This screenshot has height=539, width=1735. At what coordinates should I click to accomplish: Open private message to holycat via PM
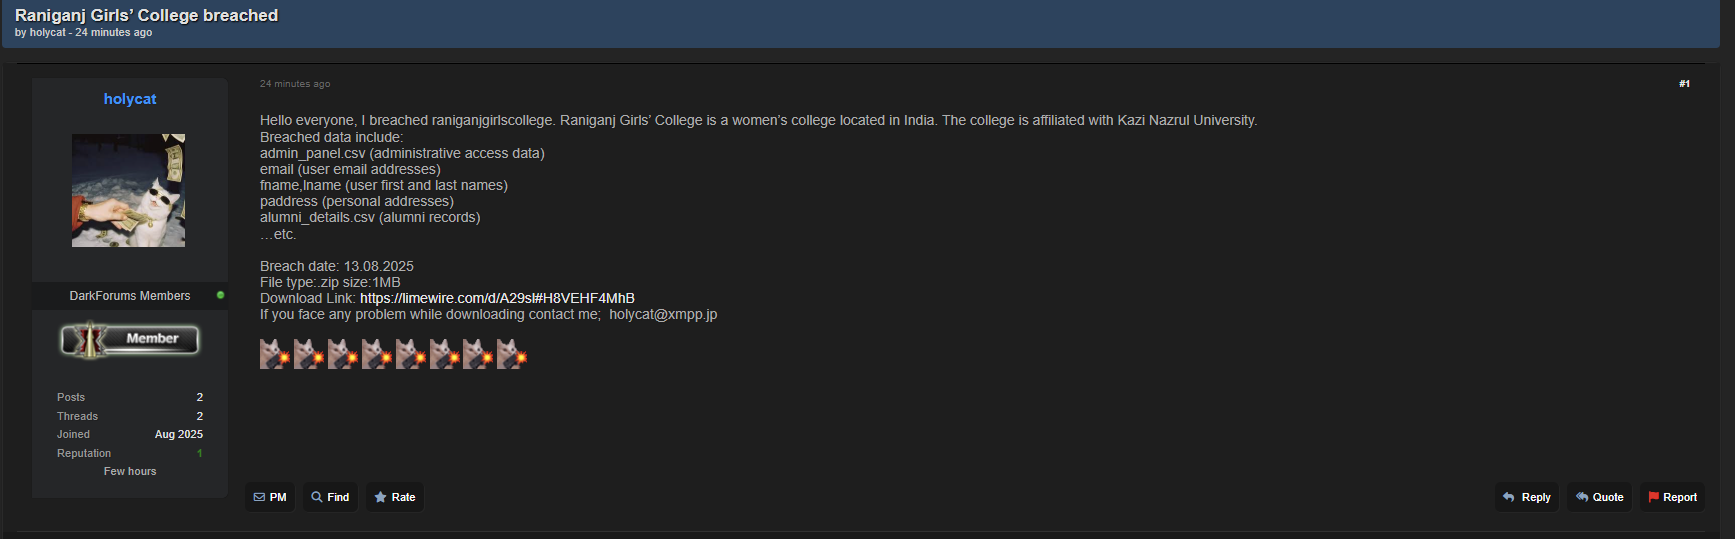[270, 497]
